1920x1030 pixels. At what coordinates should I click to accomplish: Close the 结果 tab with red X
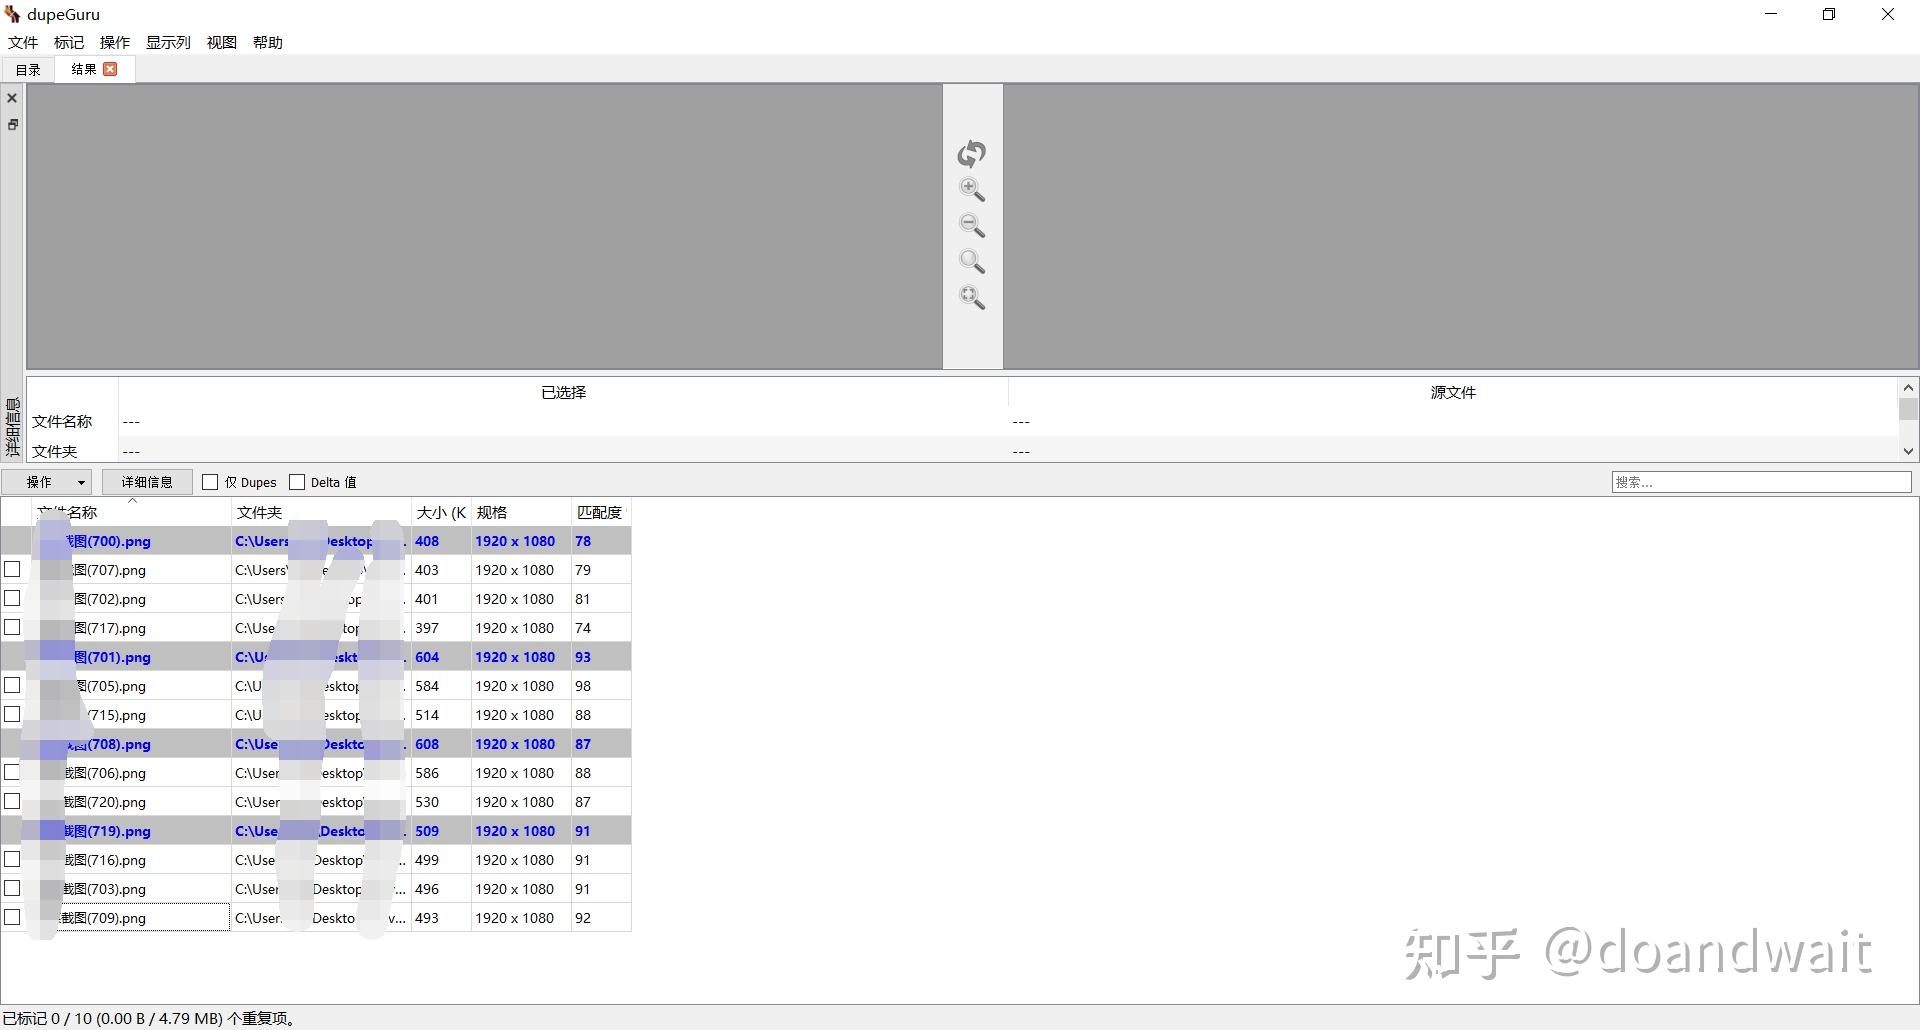coord(110,69)
